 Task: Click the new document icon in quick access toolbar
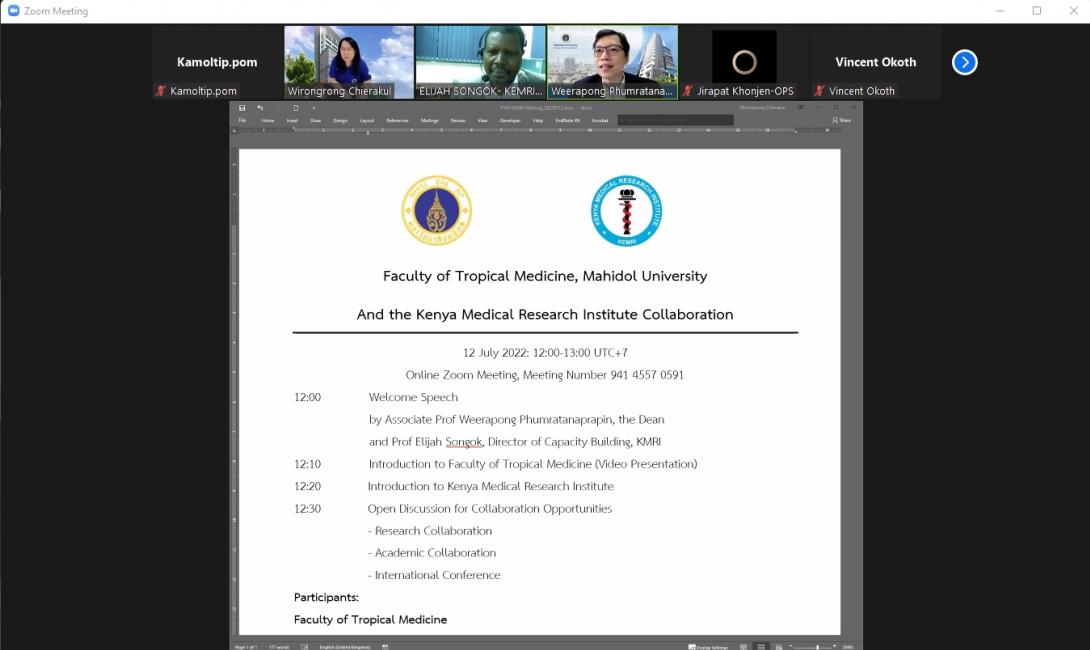coord(296,108)
